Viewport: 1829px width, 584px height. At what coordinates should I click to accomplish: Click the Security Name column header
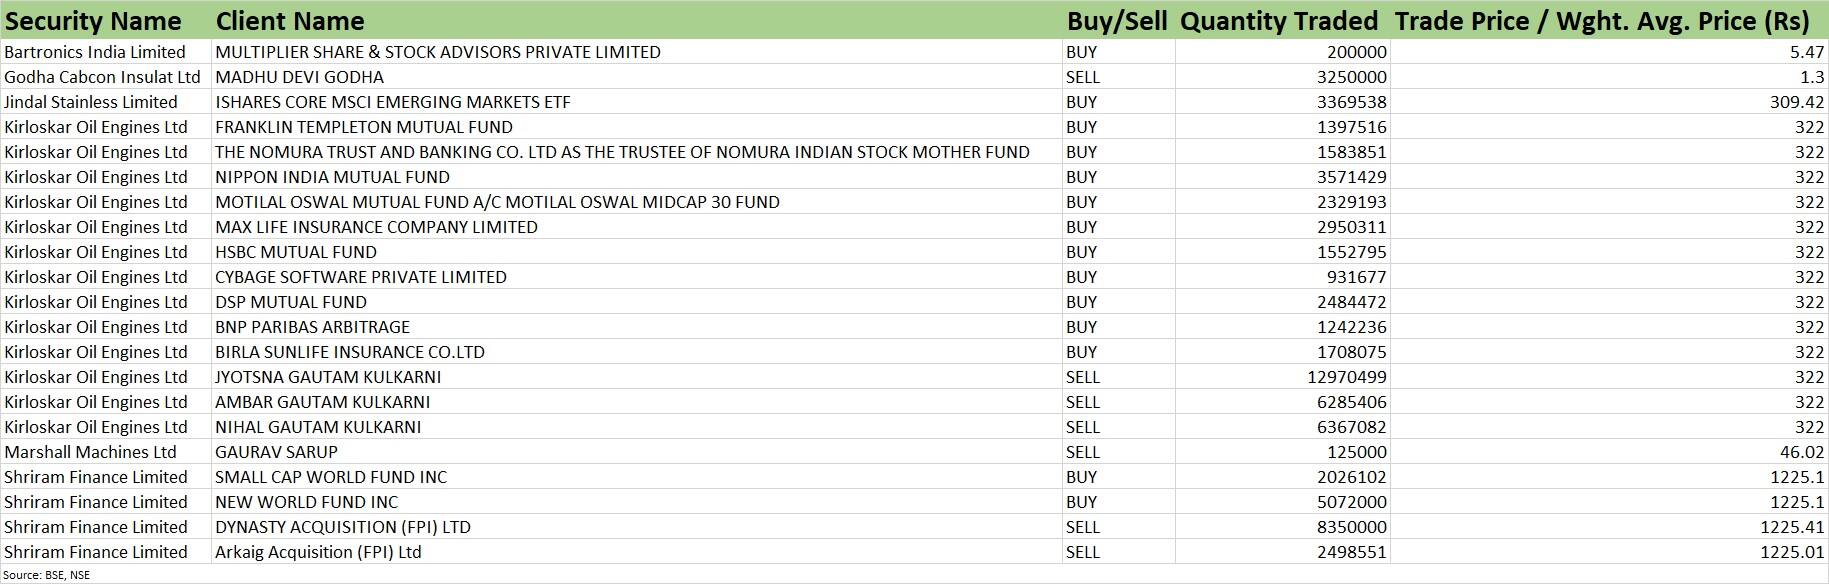click(94, 21)
